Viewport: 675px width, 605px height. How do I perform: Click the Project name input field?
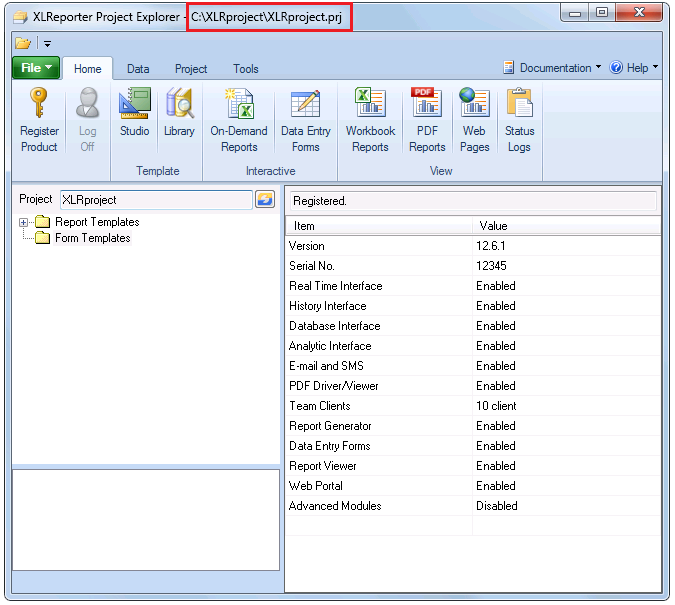click(x=156, y=200)
